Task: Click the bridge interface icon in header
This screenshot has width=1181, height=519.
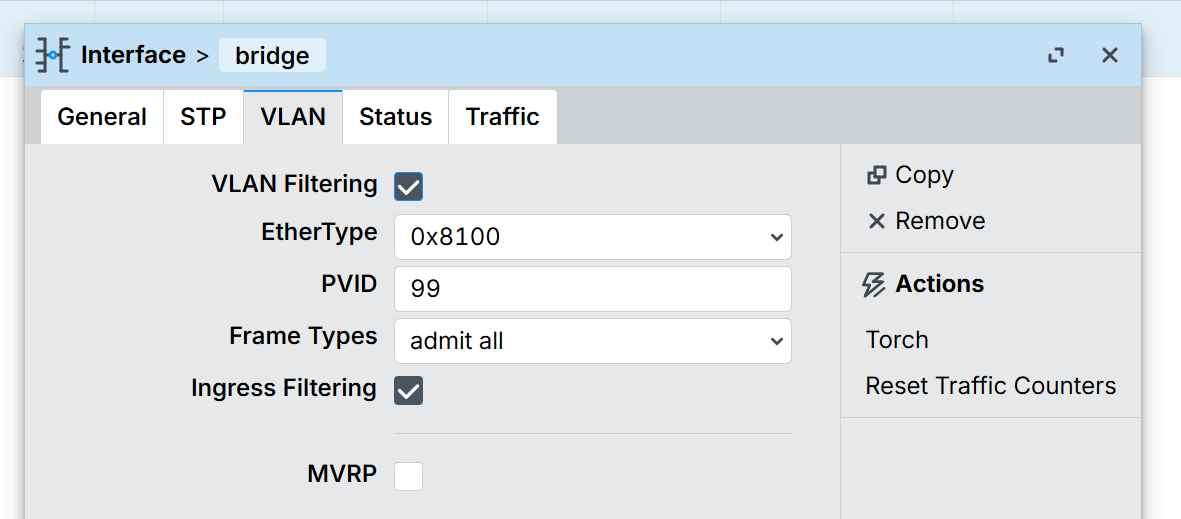Action: tap(52, 55)
